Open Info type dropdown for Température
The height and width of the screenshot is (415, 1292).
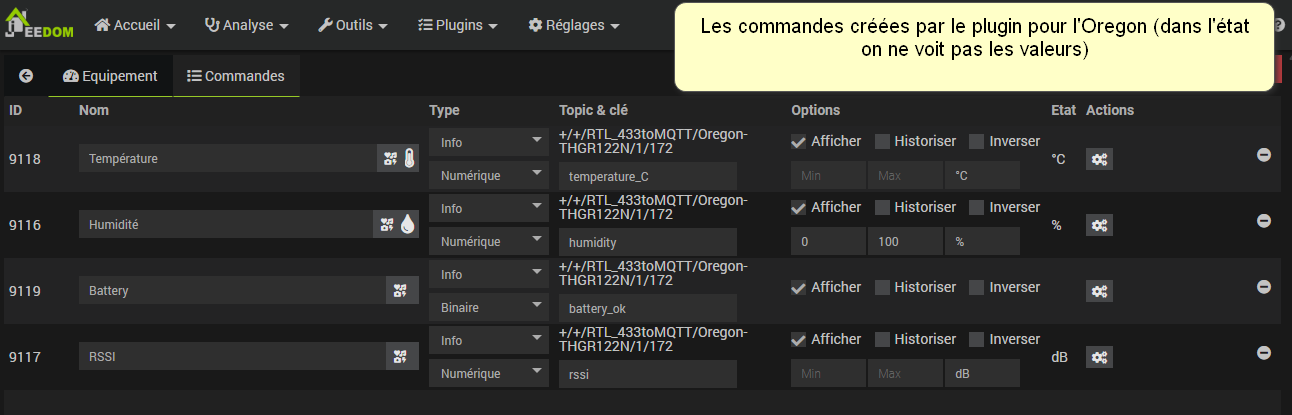[x=489, y=142]
